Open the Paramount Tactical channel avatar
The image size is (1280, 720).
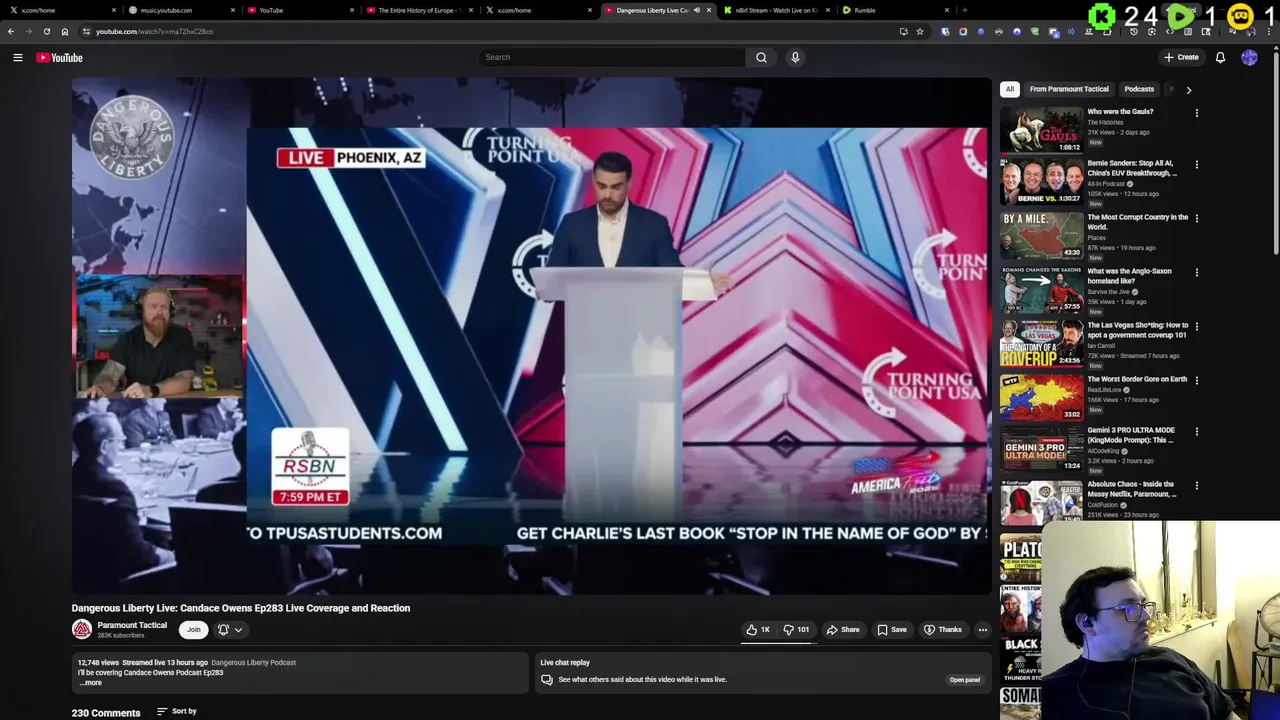(x=82, y=629)
